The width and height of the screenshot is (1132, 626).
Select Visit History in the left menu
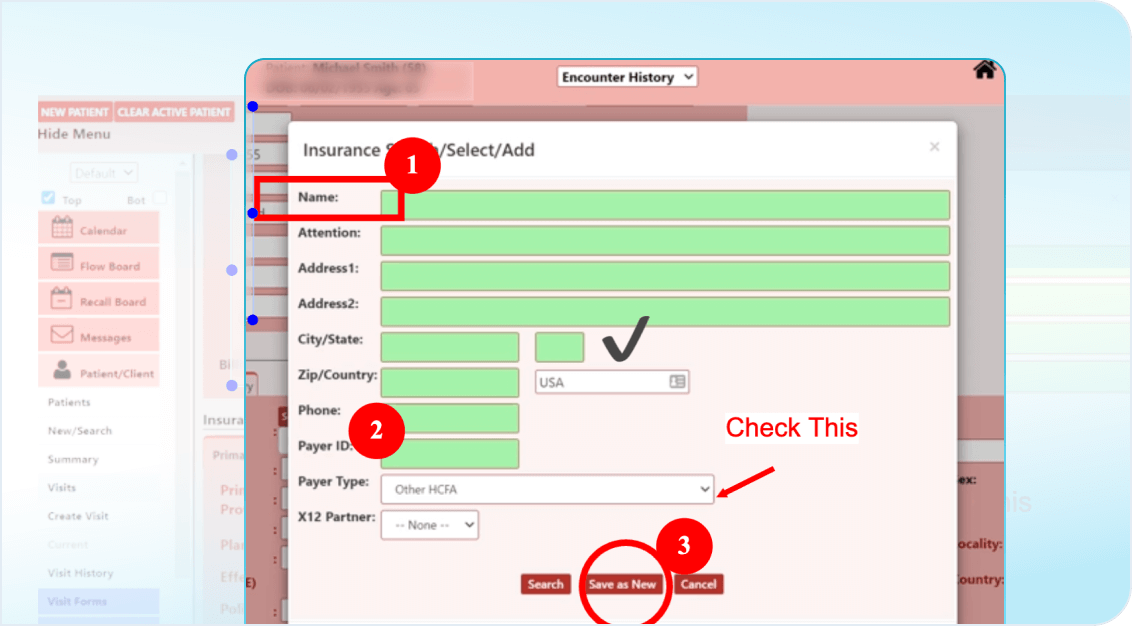click(80, 573)
